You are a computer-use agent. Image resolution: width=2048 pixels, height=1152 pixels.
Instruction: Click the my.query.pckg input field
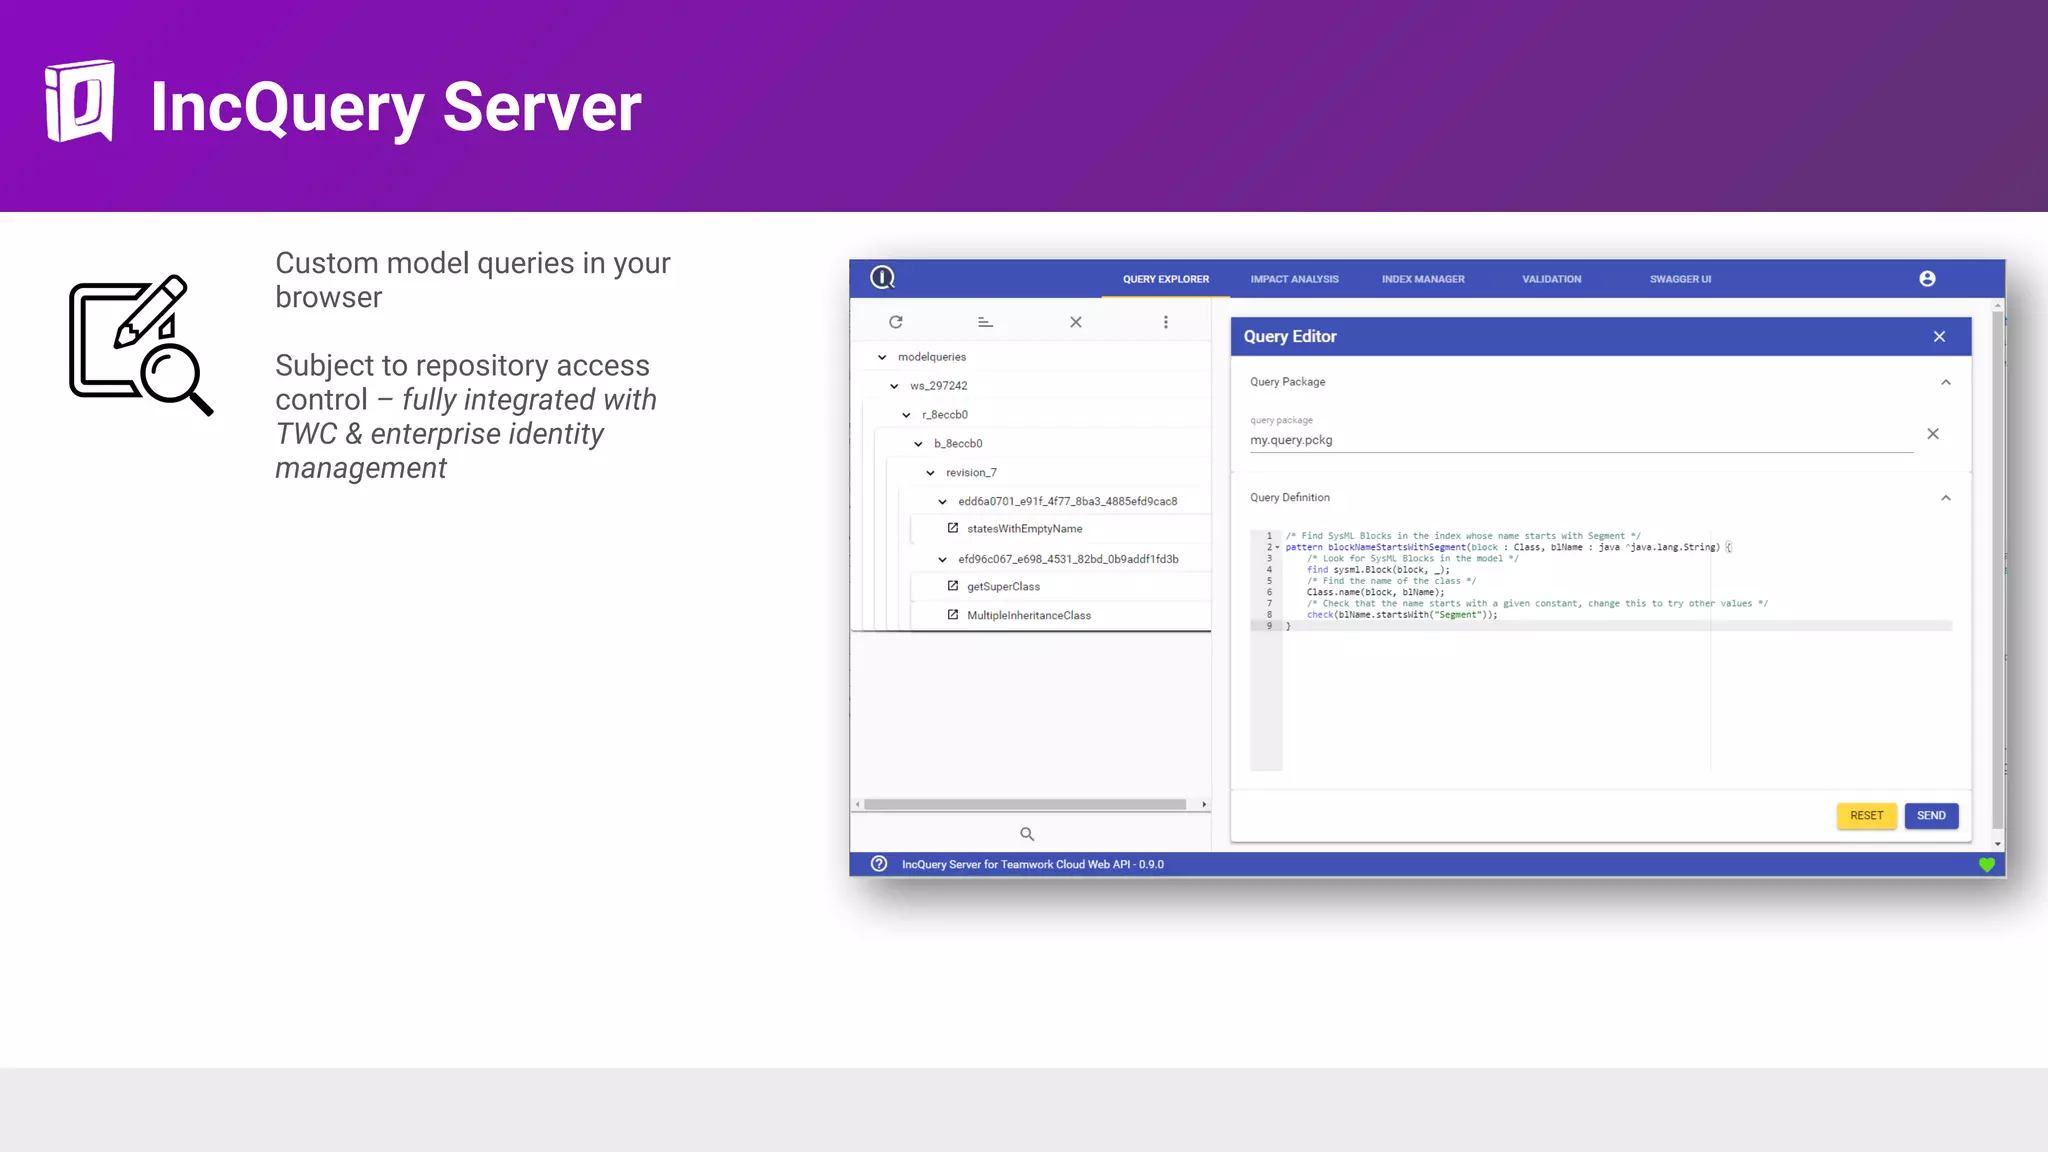coord(1581,440)
